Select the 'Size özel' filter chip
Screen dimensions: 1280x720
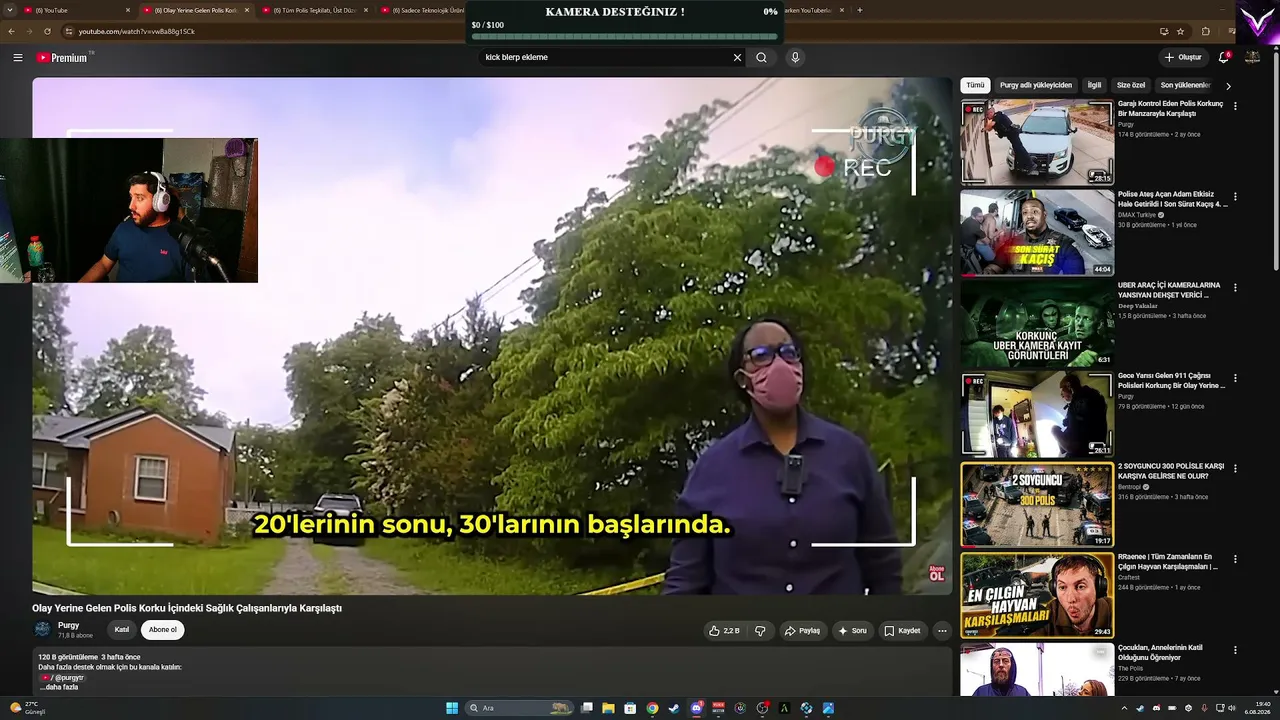coord(1131,85)
